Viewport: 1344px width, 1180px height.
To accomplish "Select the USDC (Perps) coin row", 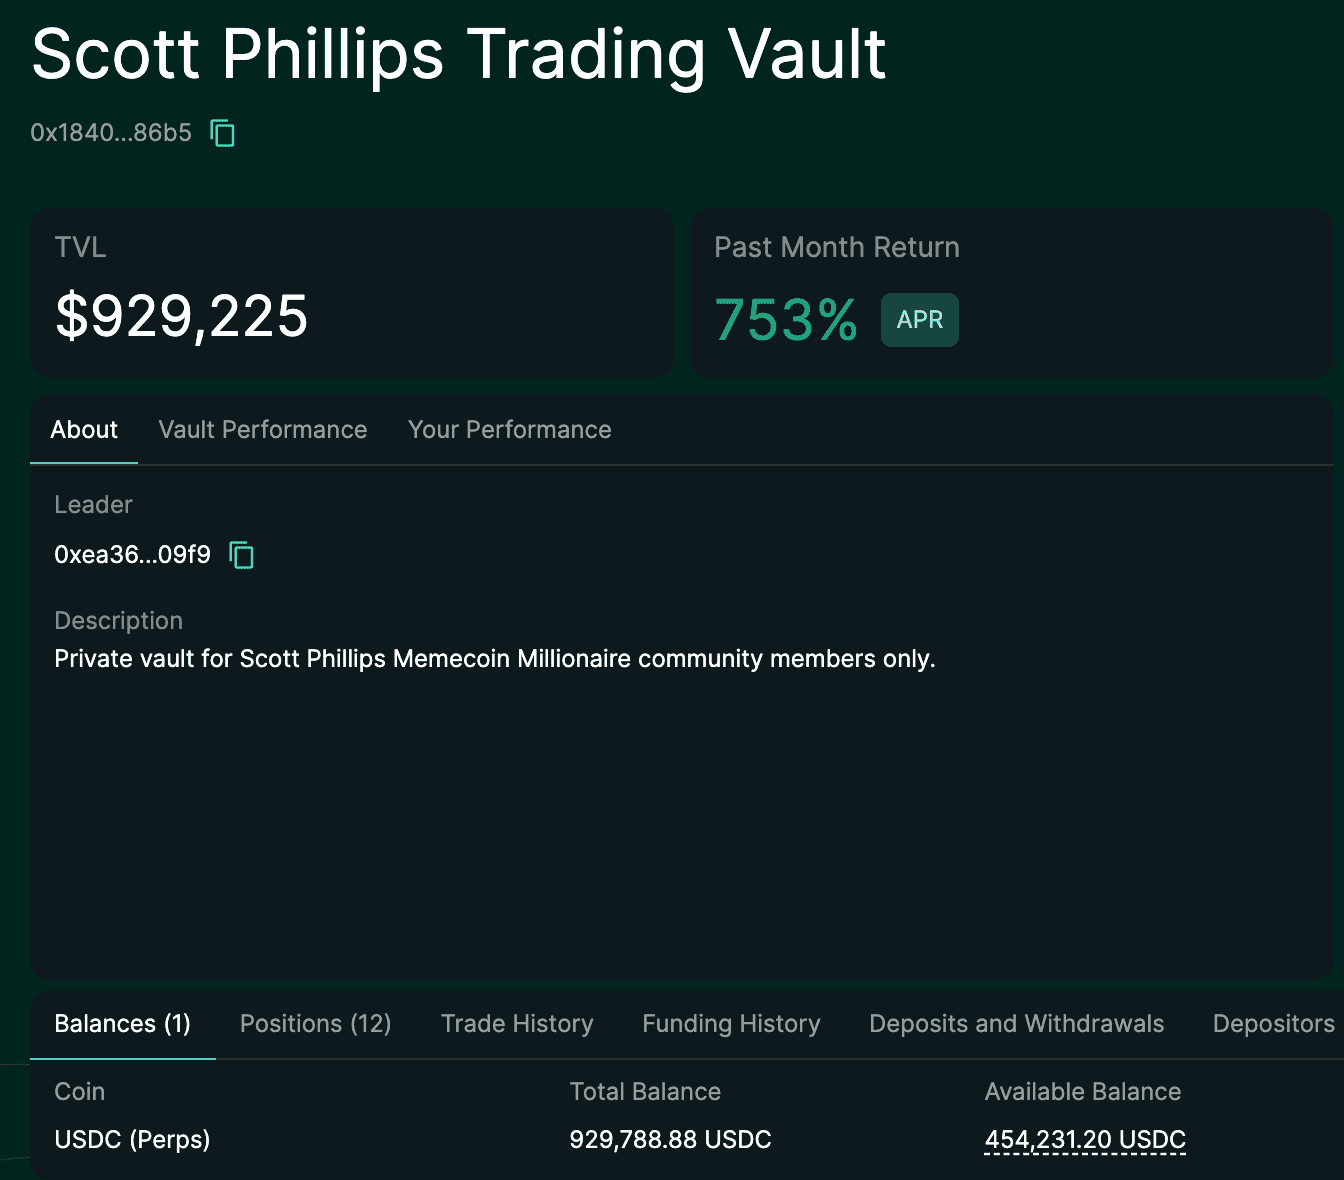I will pyautogui.click(x=132, y=1139).
